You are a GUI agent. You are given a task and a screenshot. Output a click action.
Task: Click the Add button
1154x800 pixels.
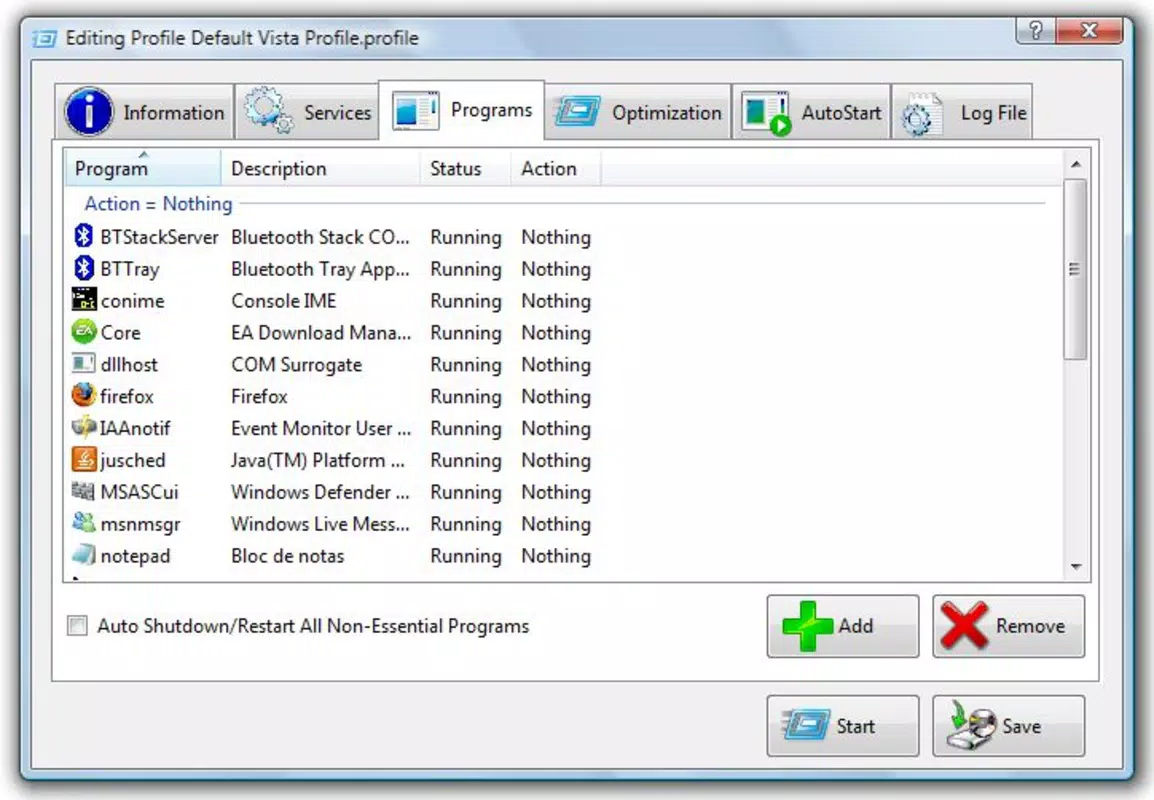843,626
